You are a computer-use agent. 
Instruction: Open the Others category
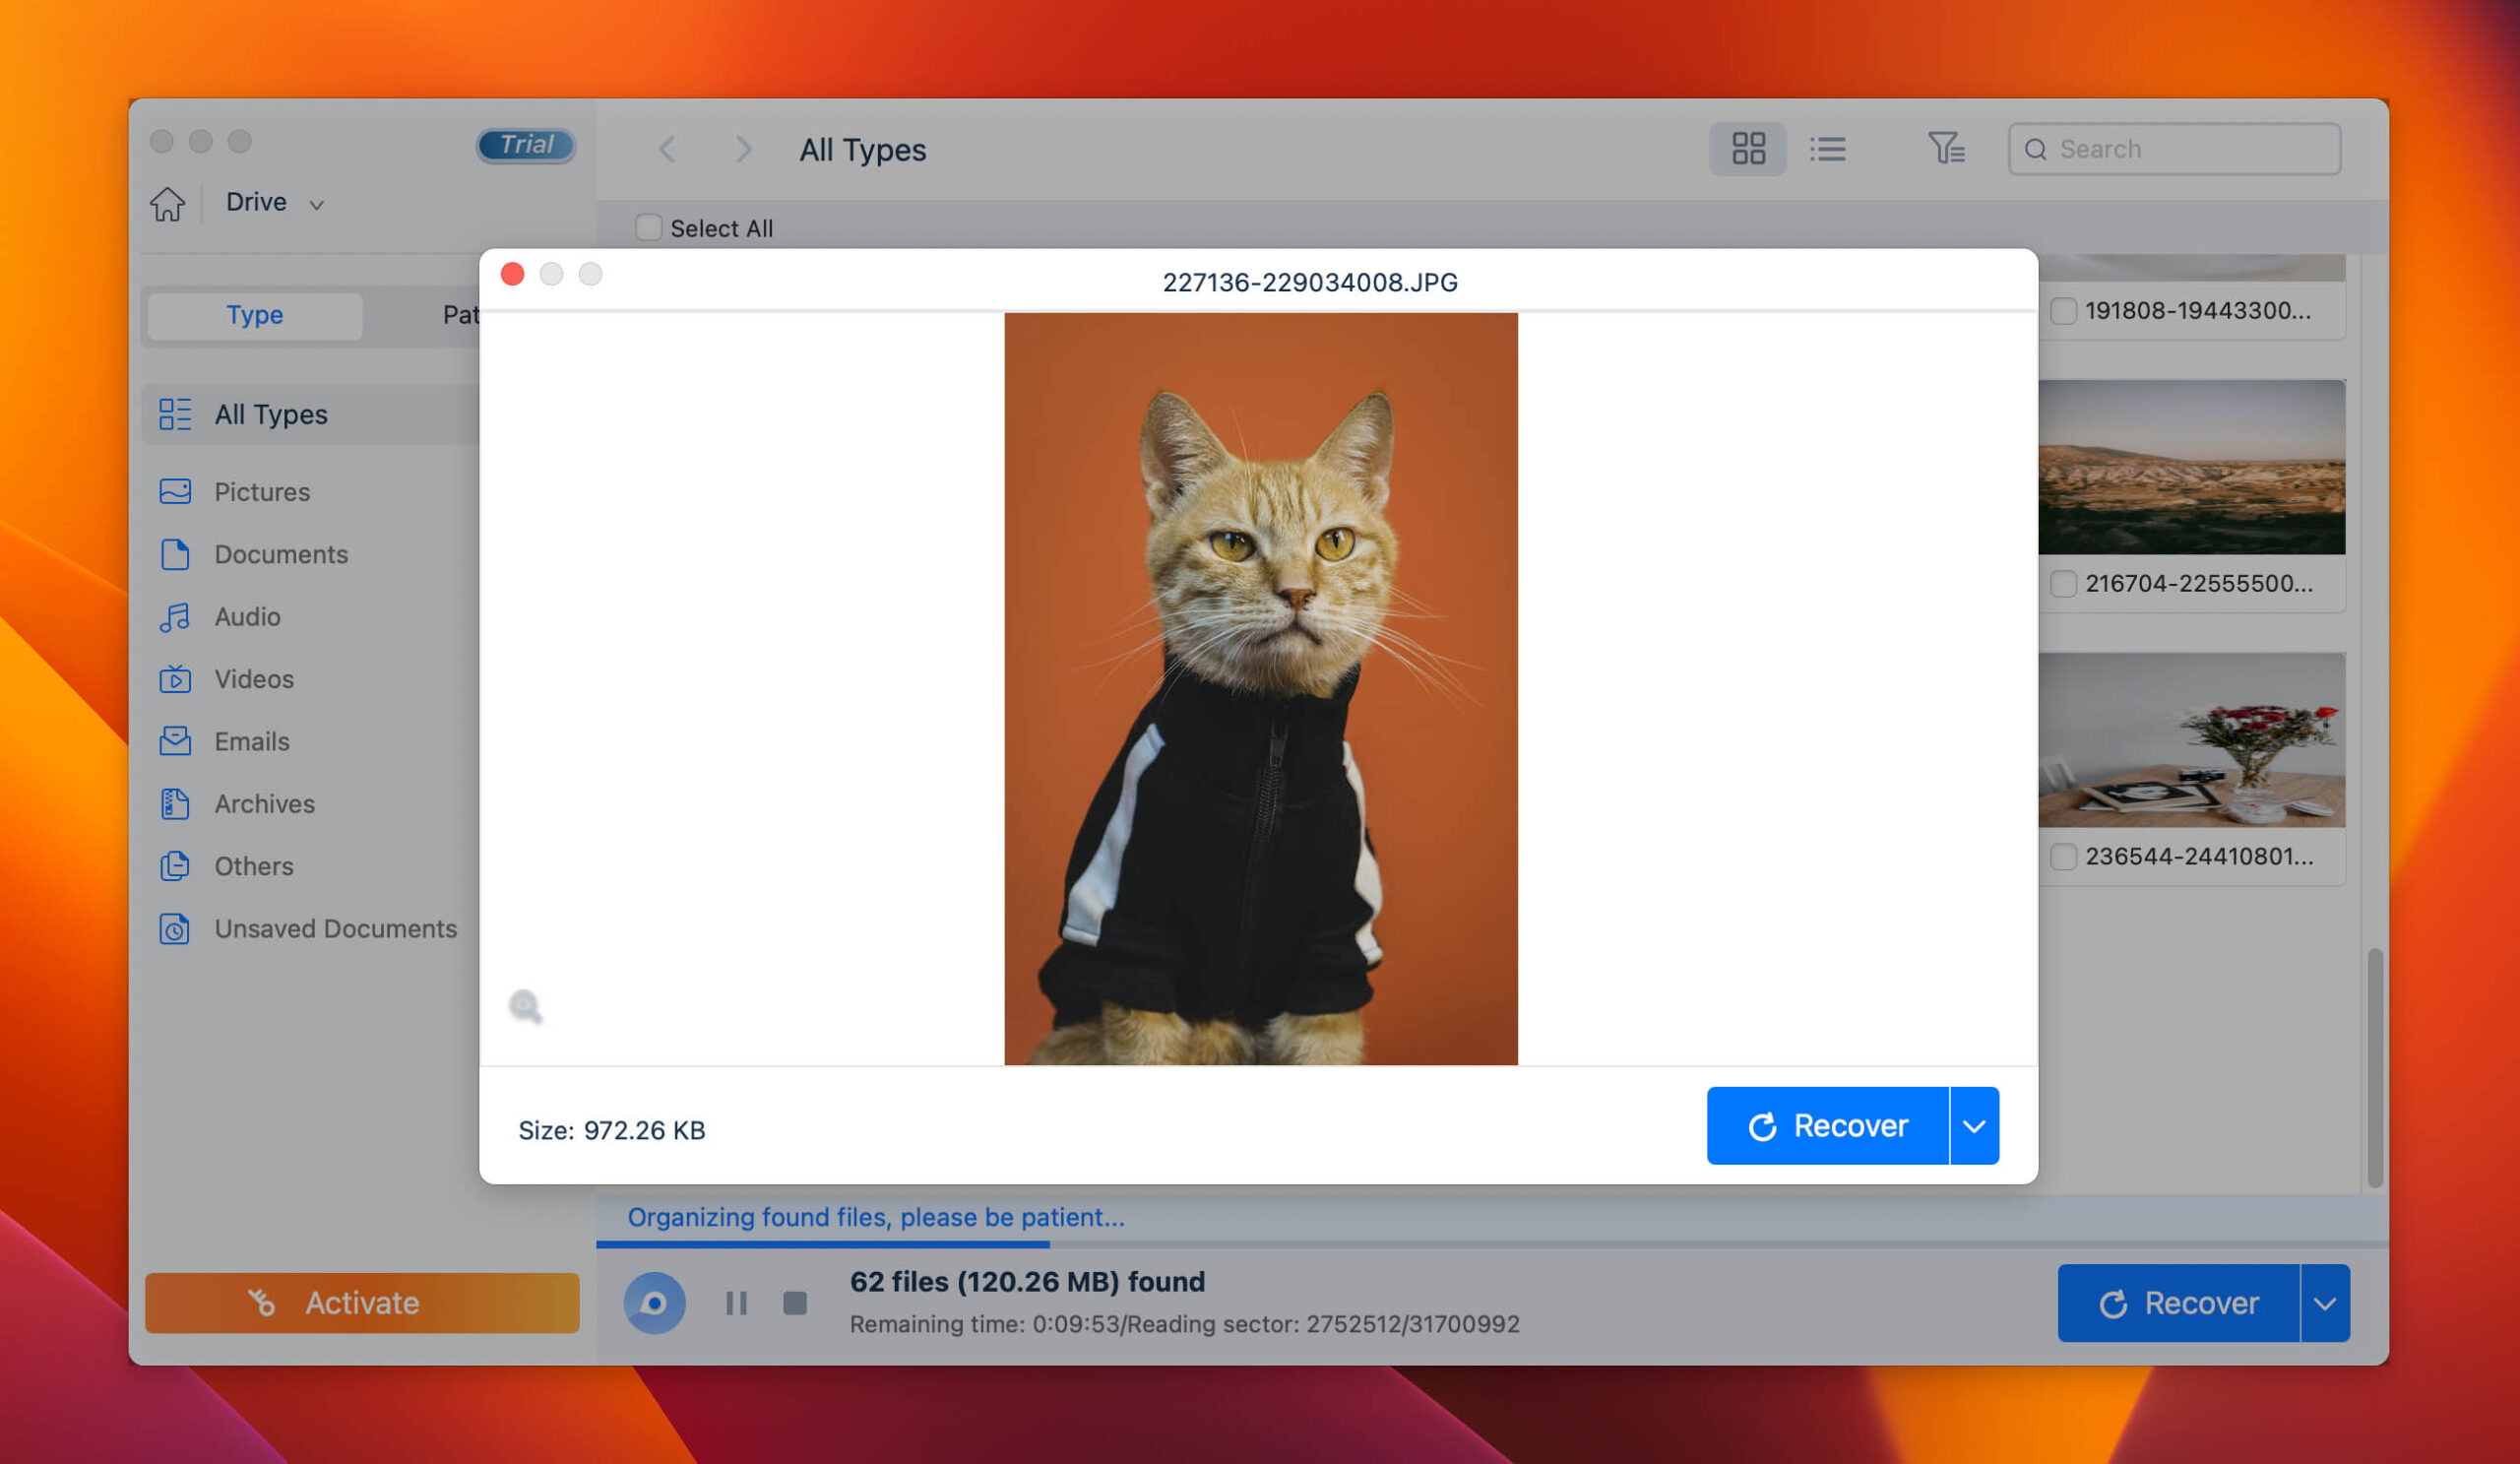[254, 866]
